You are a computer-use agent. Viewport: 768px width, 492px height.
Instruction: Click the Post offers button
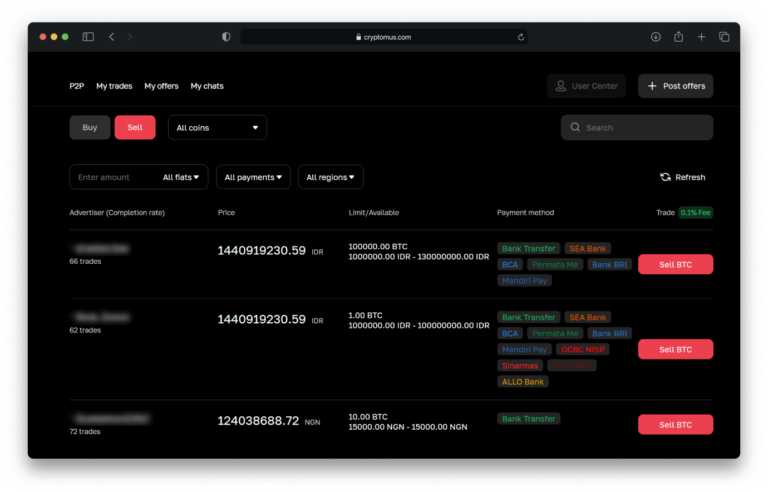click(676, 86)
